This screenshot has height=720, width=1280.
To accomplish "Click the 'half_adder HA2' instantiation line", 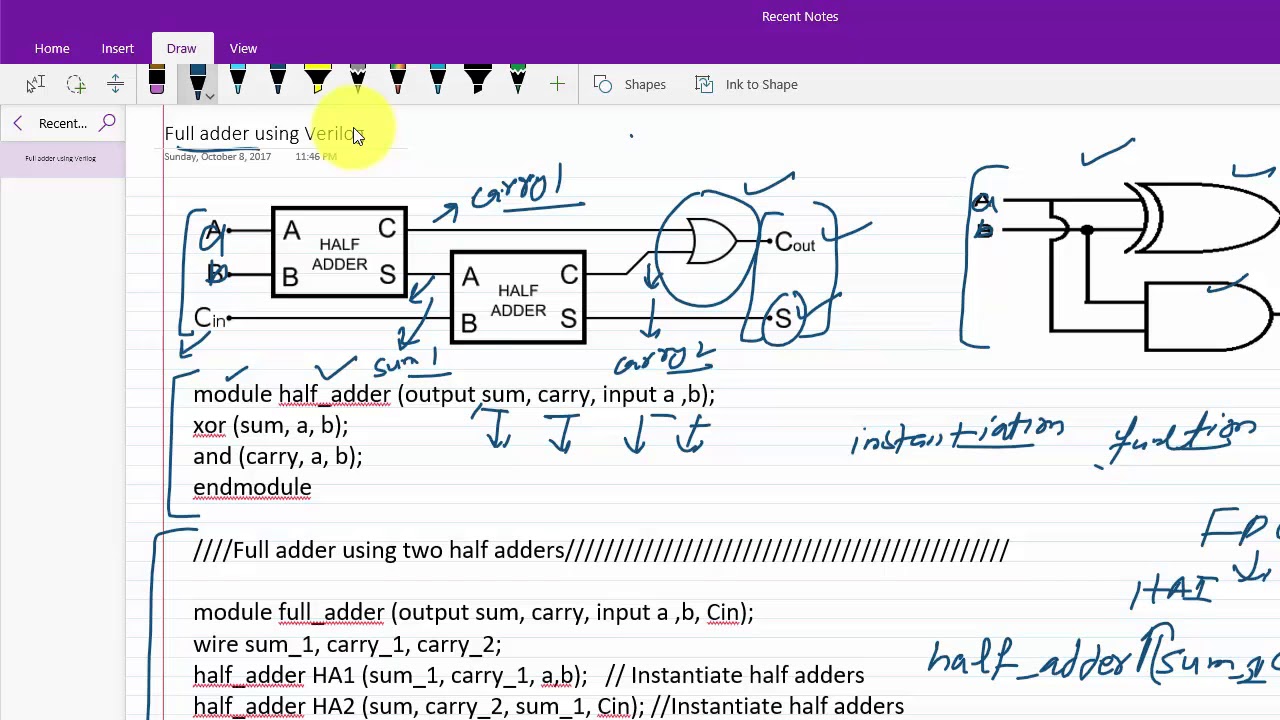I will 548,706.
